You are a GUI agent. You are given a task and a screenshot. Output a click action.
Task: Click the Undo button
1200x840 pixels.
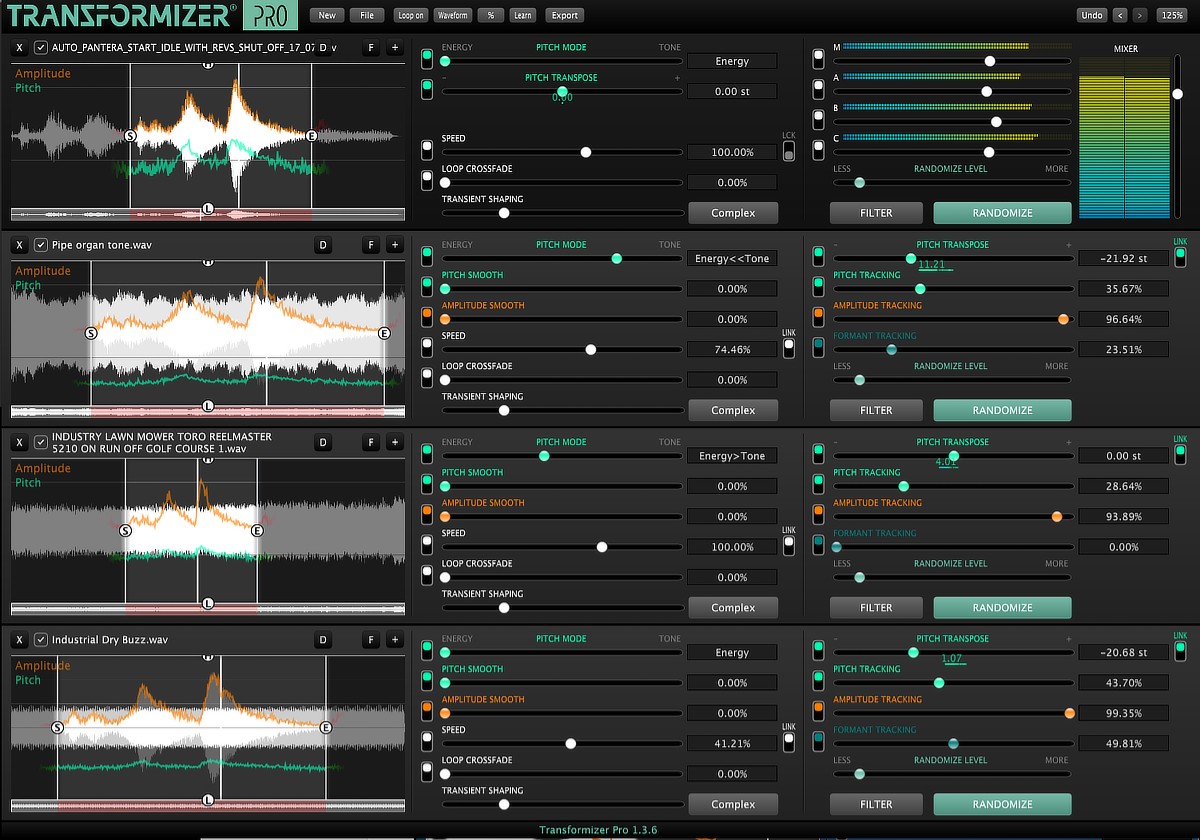[x=1092, y=15]
